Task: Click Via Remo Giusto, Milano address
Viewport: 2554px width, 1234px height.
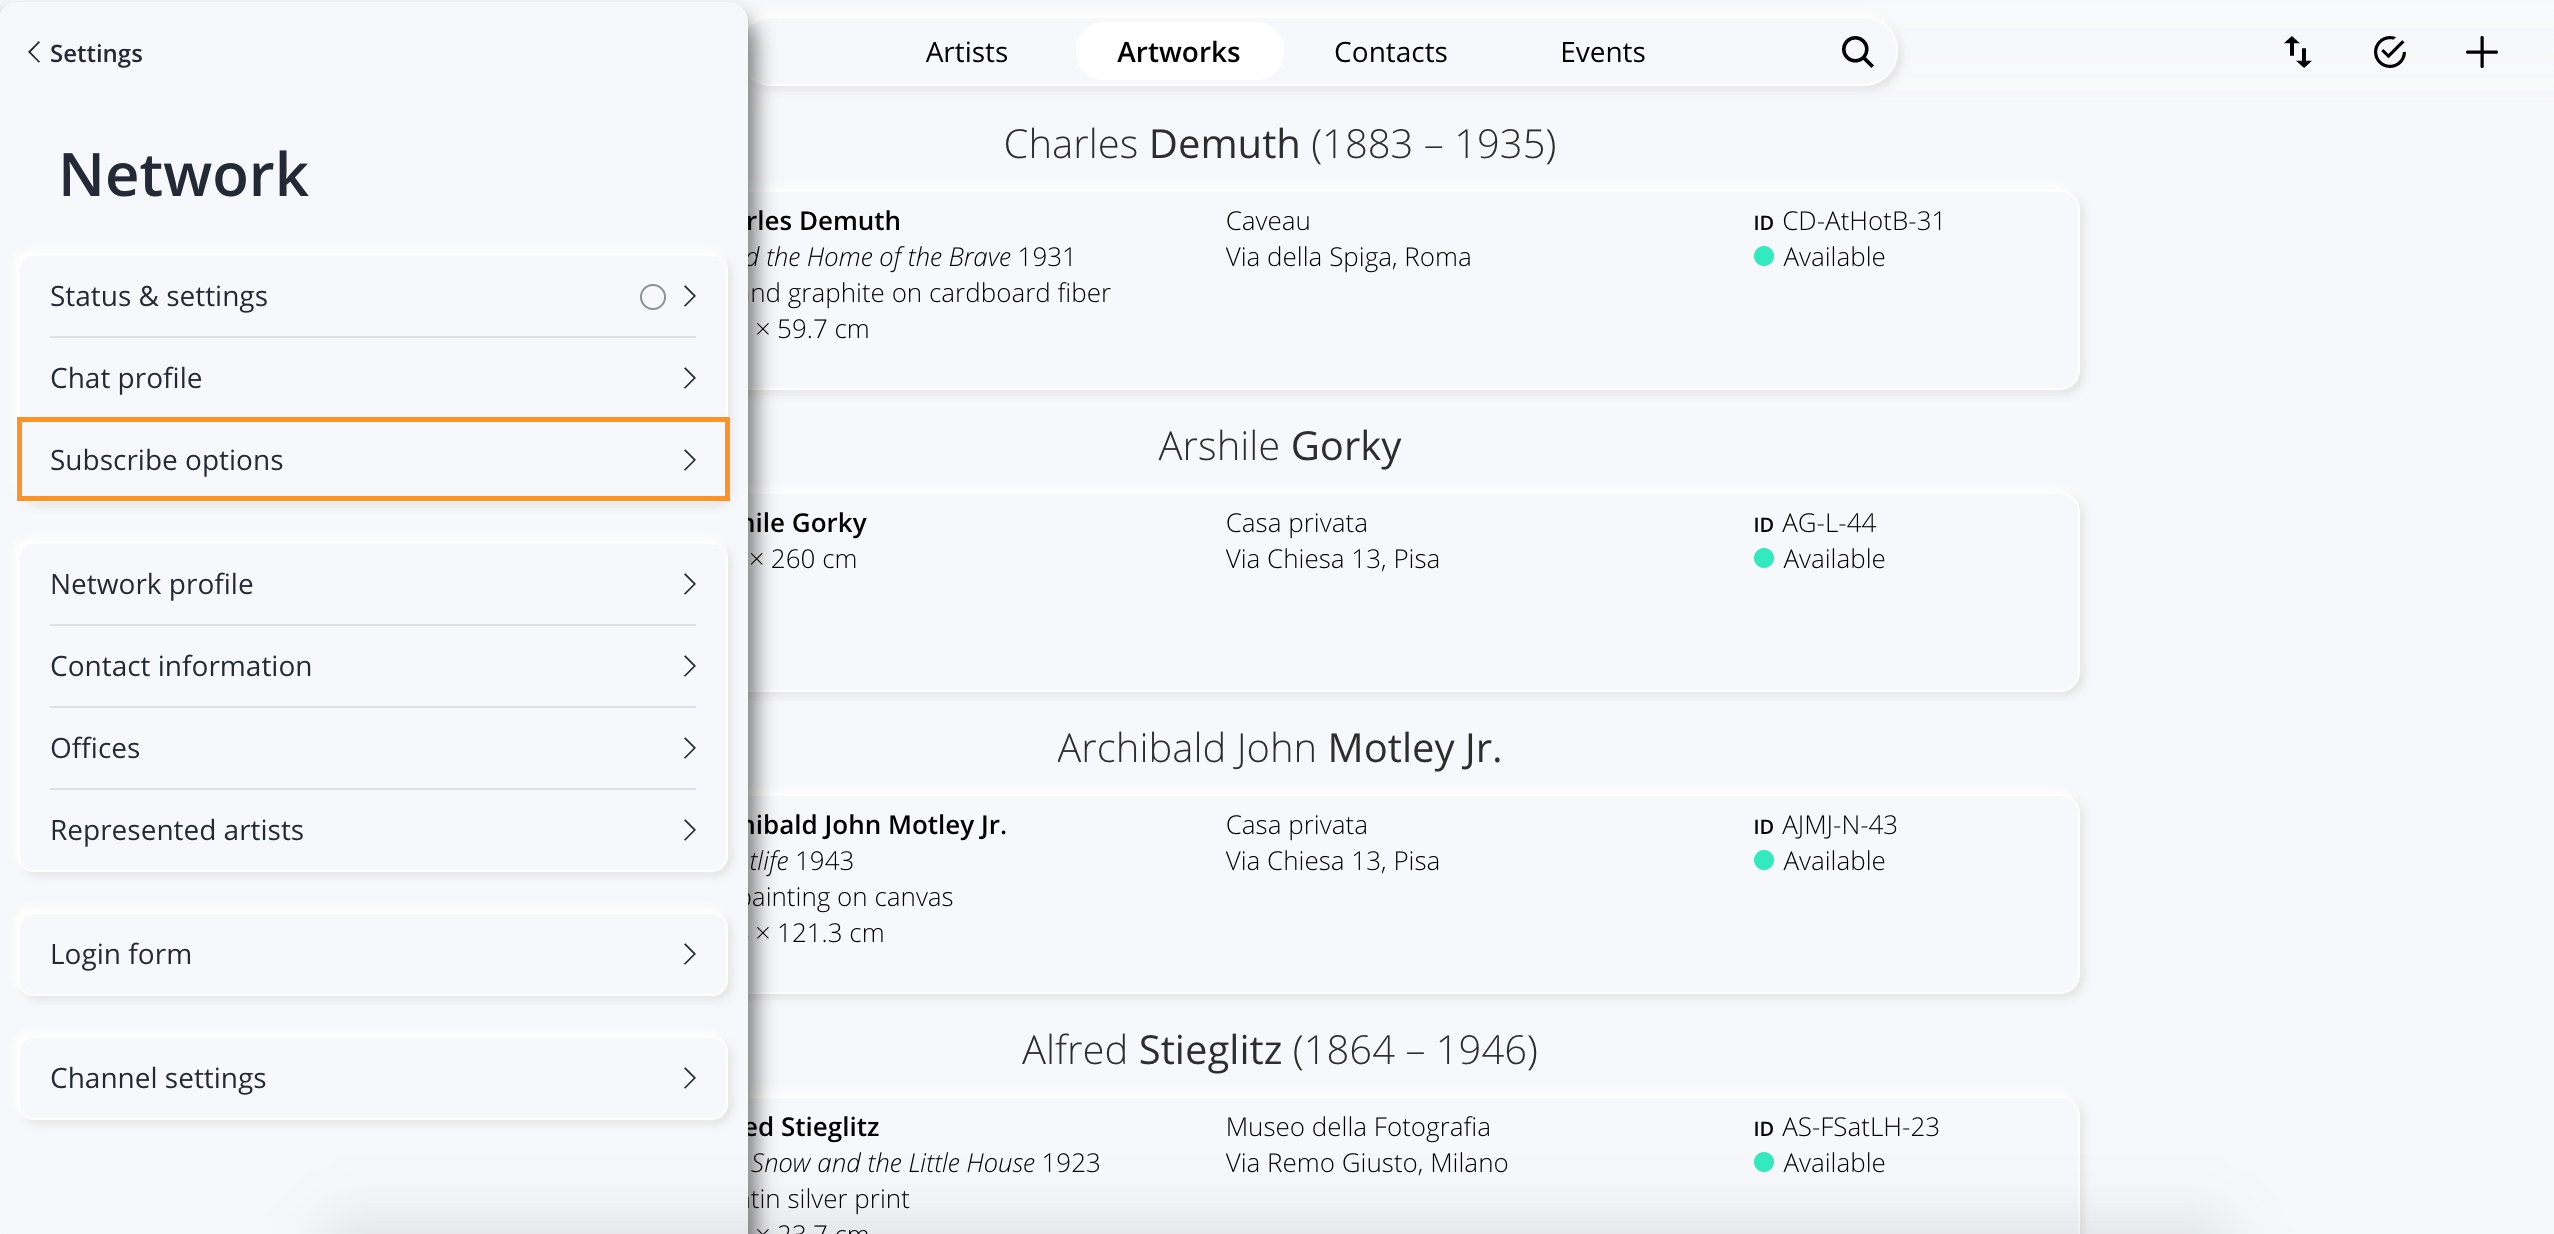Action: (x=1367, y=1163)
